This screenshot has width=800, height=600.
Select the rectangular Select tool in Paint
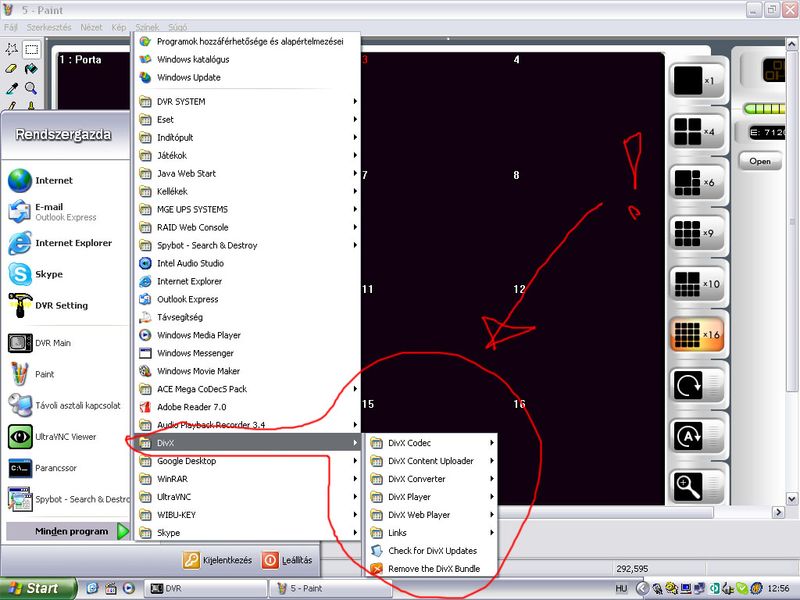pos(32,49)
